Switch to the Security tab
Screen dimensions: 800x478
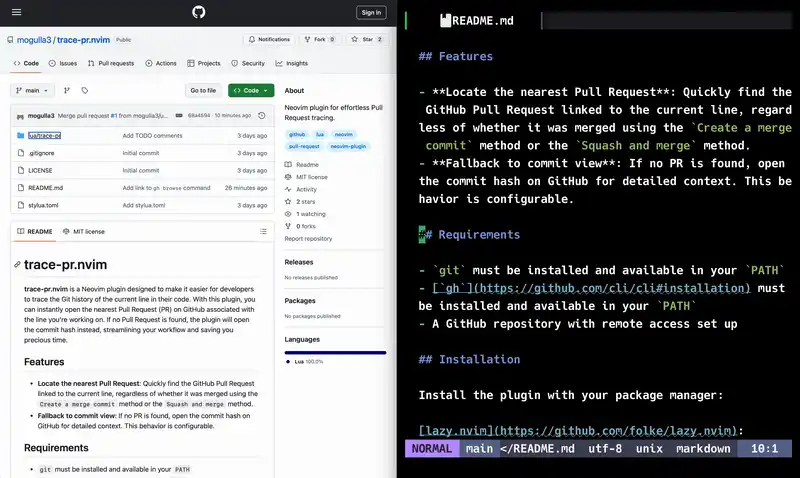tap(248, 63)
